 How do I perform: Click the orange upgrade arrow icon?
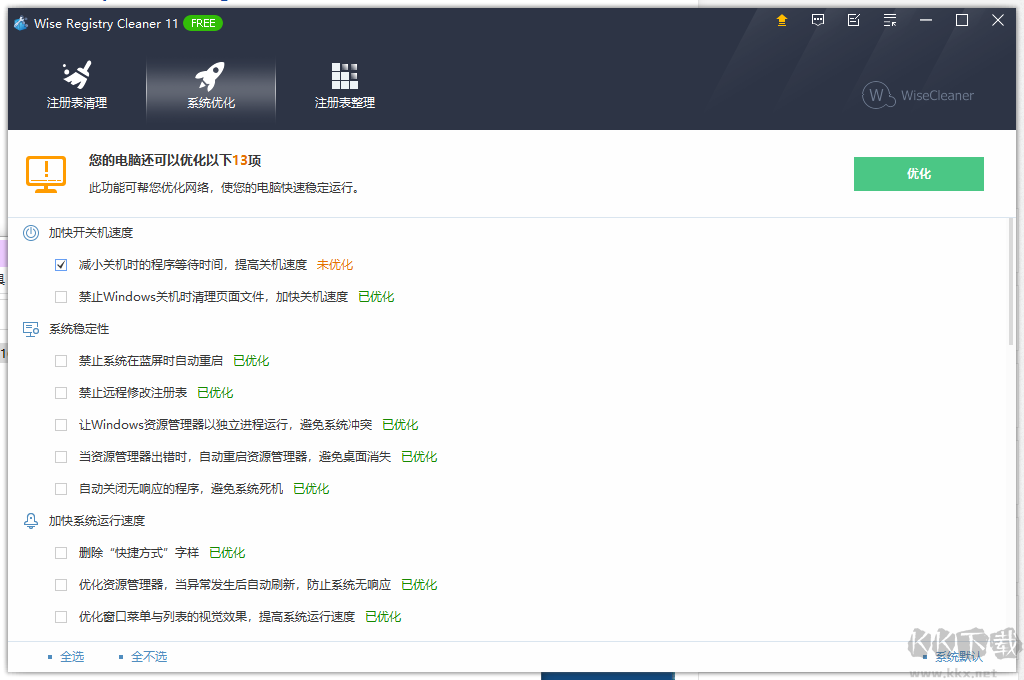[x=782, y=20]
